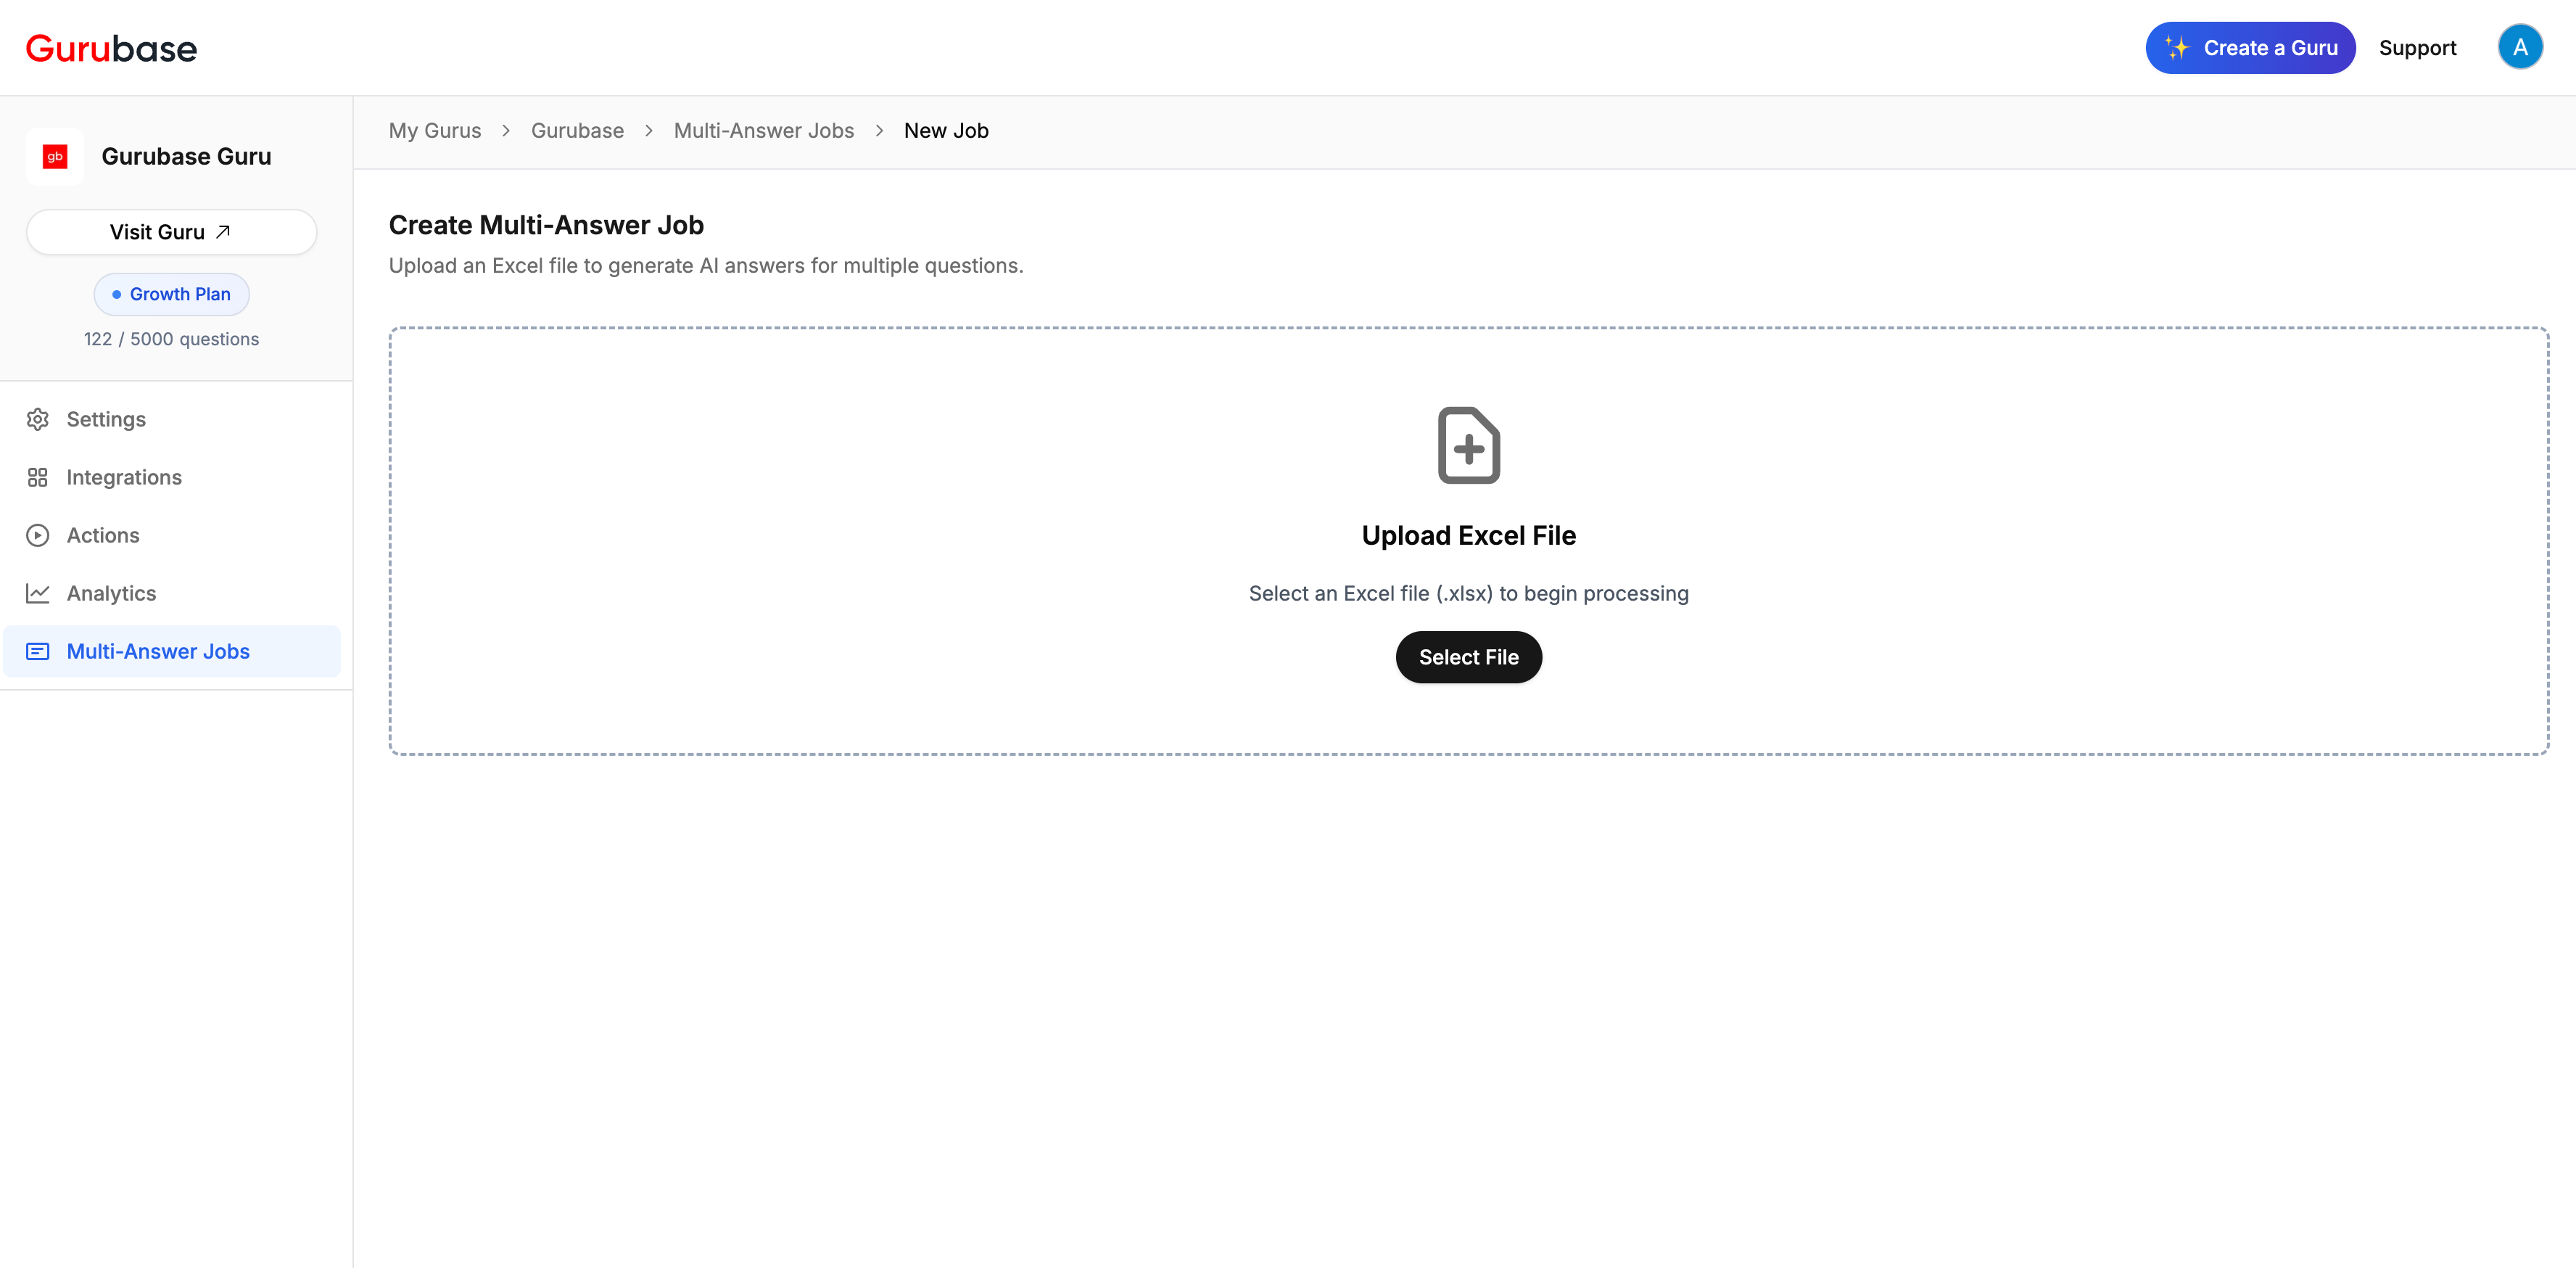Screen dimensions: 2576x1268
Task: Open the Settings sidebar item
Action: (106, 419)
